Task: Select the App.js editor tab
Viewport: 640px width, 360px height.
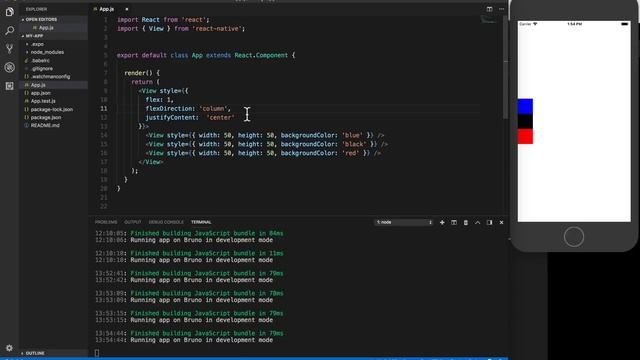Action: click(x=107, y=9)
